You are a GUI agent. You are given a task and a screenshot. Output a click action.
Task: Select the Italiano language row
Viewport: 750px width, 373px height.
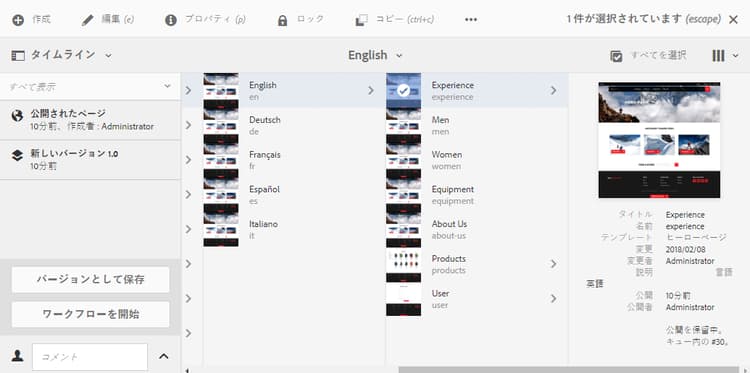(294, 229)
